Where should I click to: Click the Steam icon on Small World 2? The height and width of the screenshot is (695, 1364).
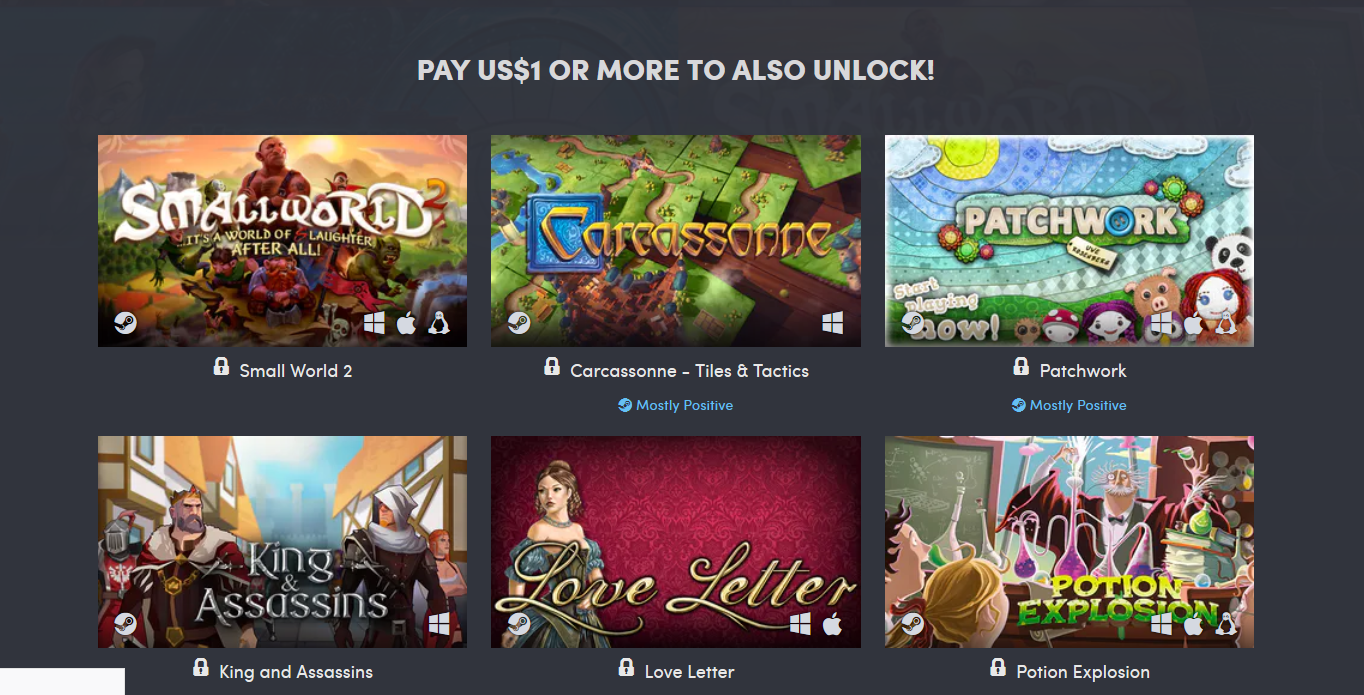(x=125, y=323)
